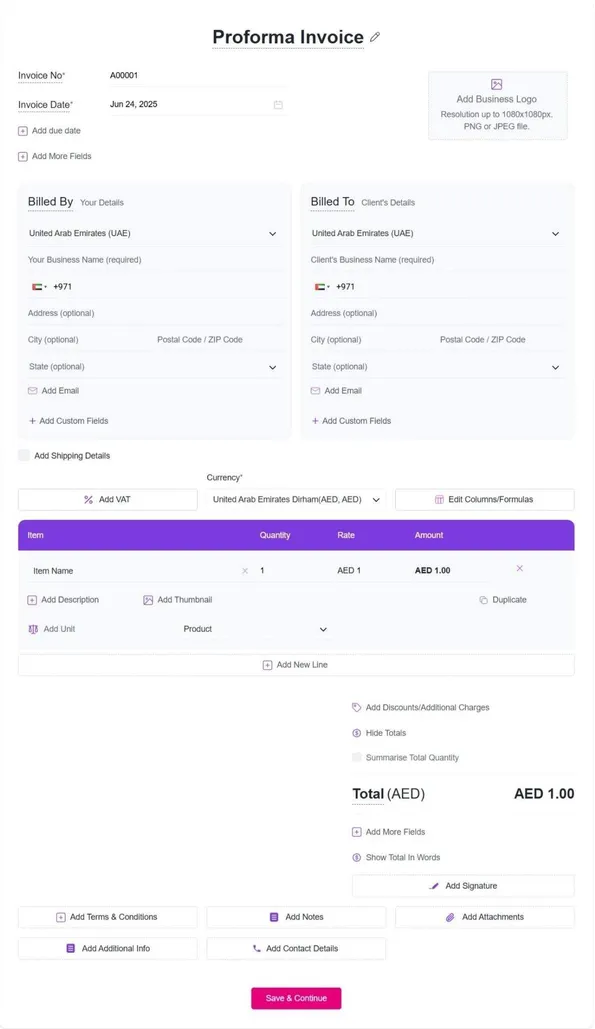Open Edit Columns/Formulas
Viewport: 595px width, 1029px height.
pos(484,499)
